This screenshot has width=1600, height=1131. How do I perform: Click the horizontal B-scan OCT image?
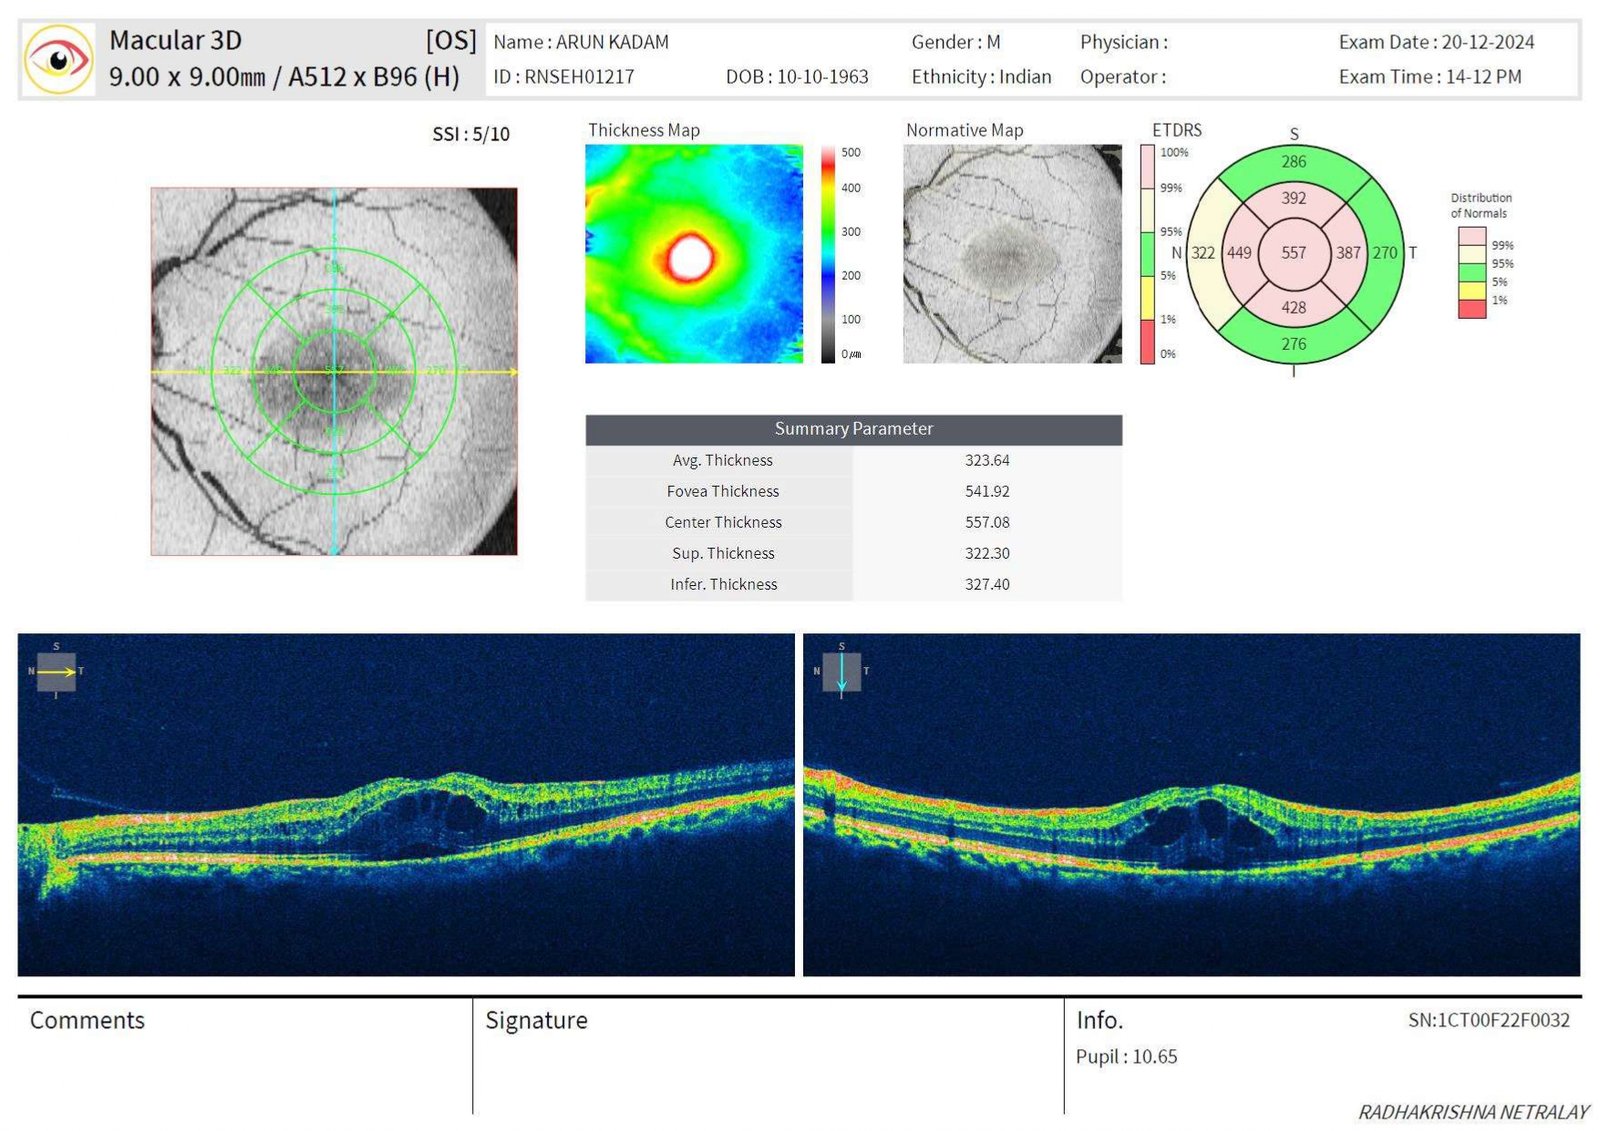point(406,805)
